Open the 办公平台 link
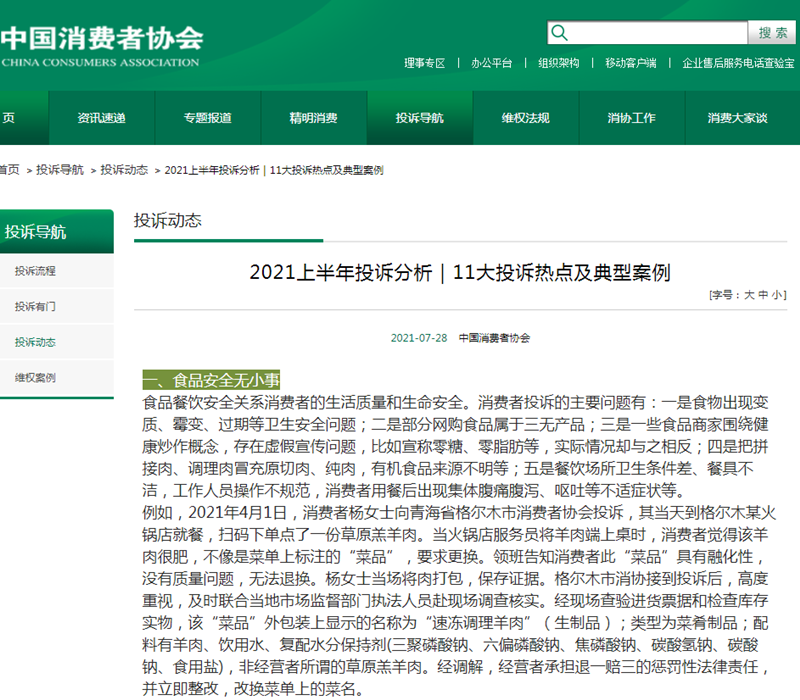The height and width of the screenshot is (700, 800). tap(491, 63)
